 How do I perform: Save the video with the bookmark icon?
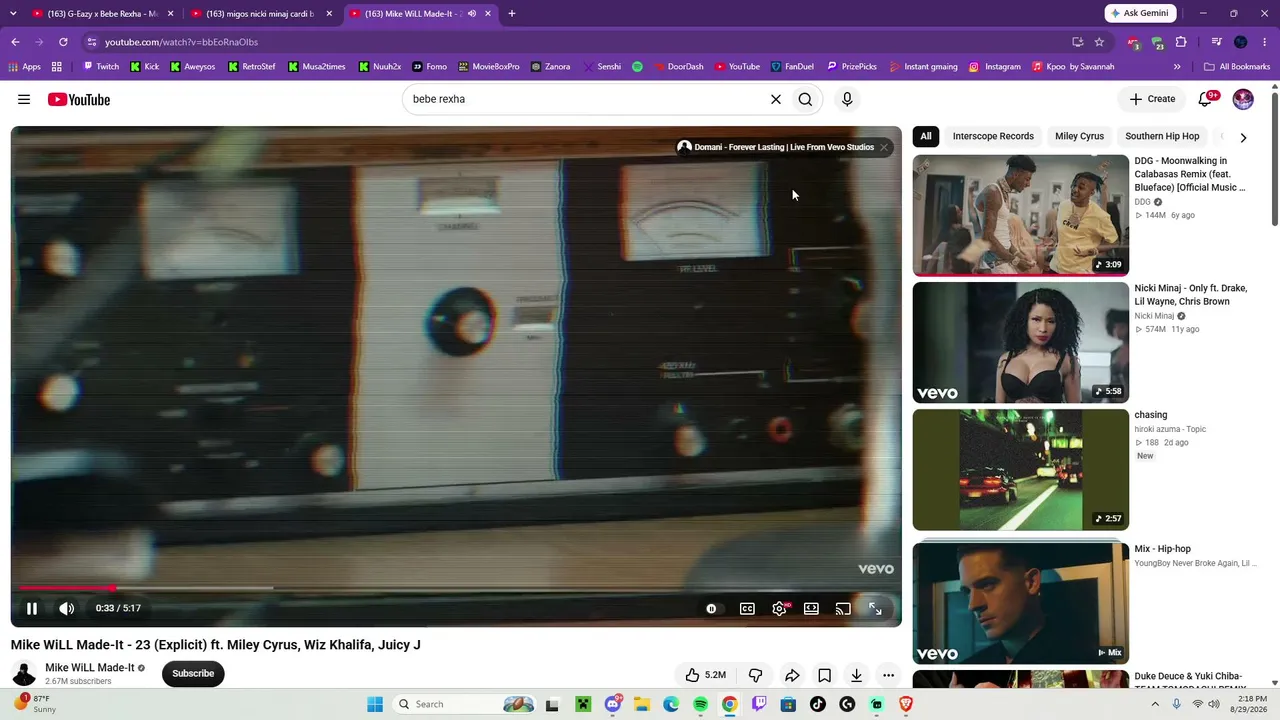[824, 675]
